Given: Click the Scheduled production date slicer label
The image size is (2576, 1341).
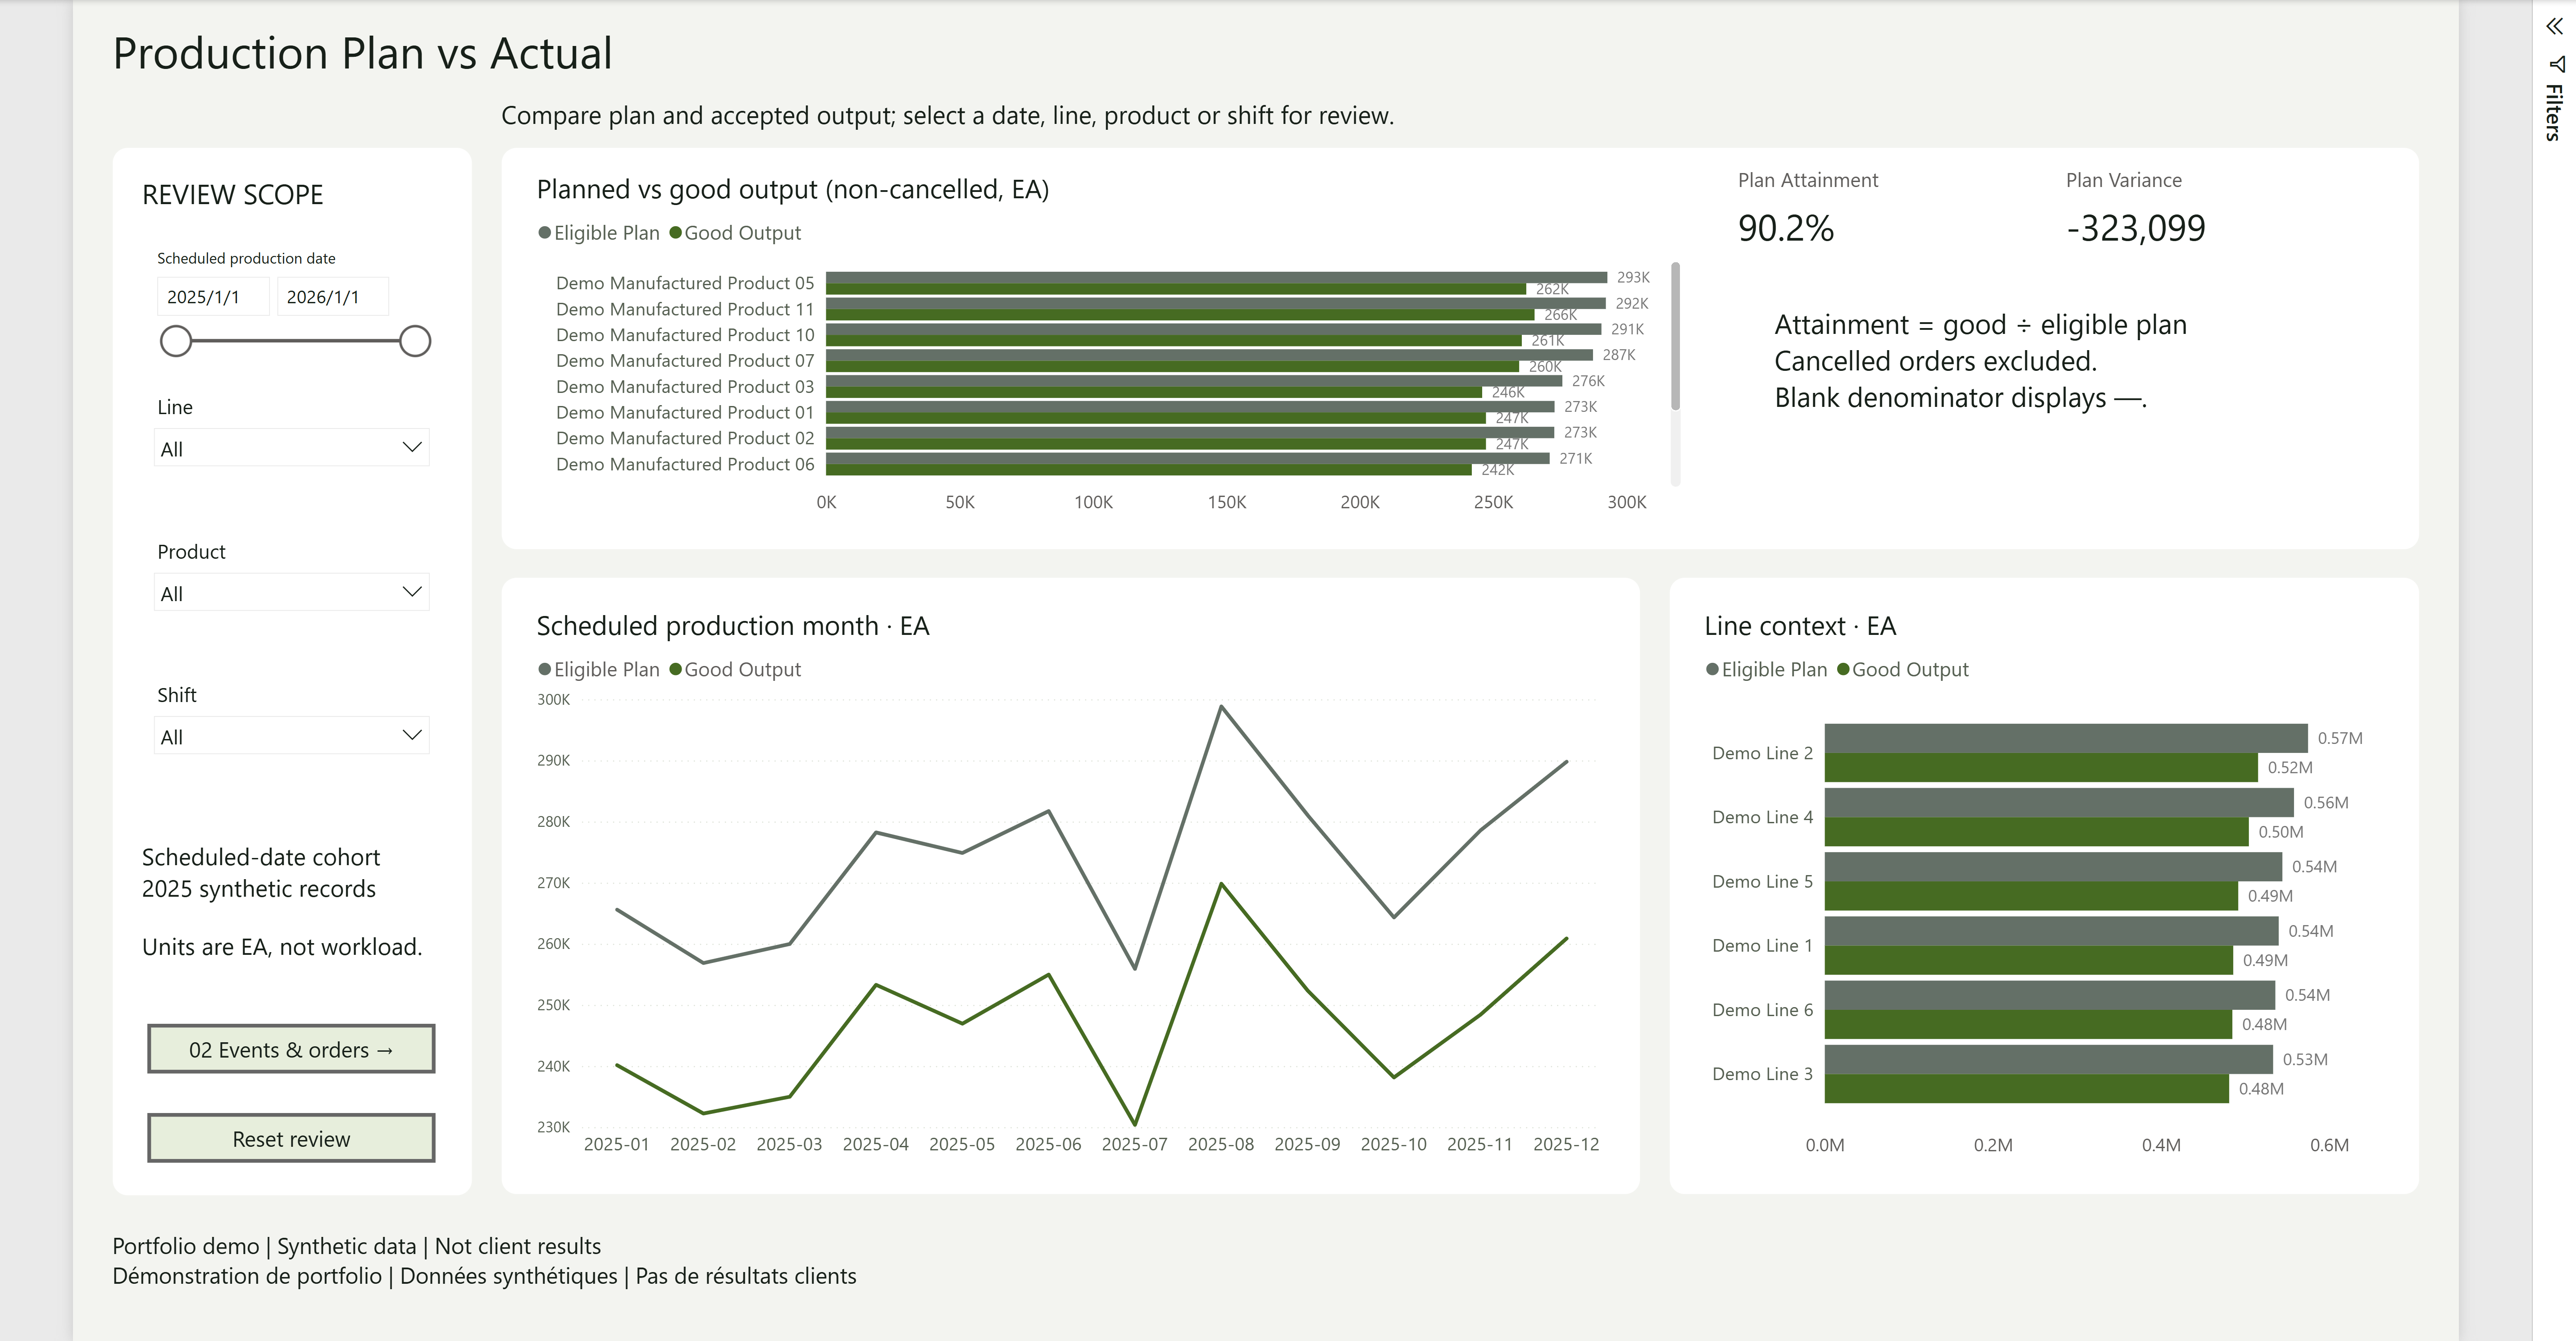Looking at the screenshot, I should point(246,258).
